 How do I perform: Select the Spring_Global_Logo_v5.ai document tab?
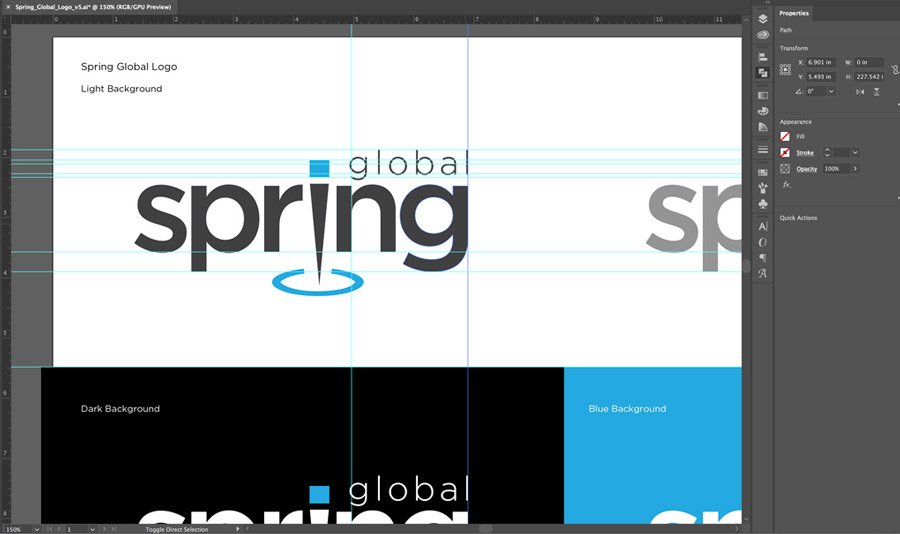coord(93,7)
